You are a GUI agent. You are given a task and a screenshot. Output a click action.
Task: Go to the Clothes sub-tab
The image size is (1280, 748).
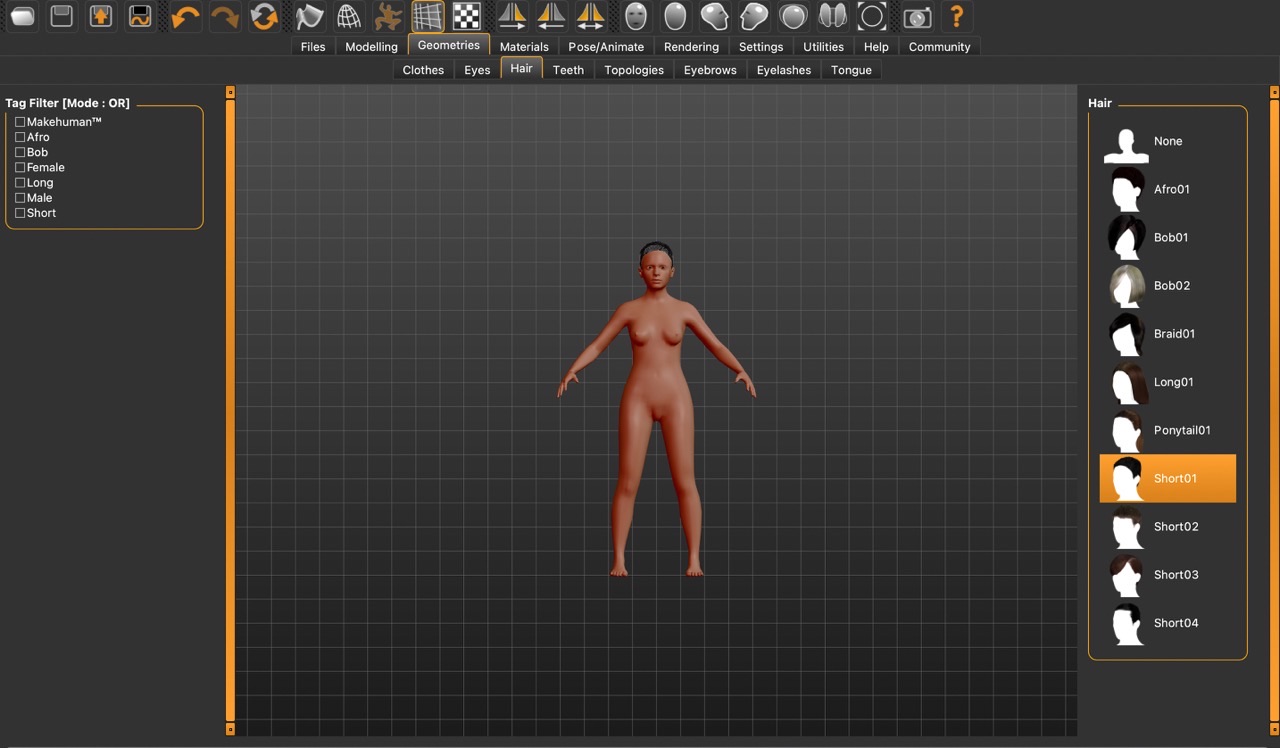click(423, 70)
